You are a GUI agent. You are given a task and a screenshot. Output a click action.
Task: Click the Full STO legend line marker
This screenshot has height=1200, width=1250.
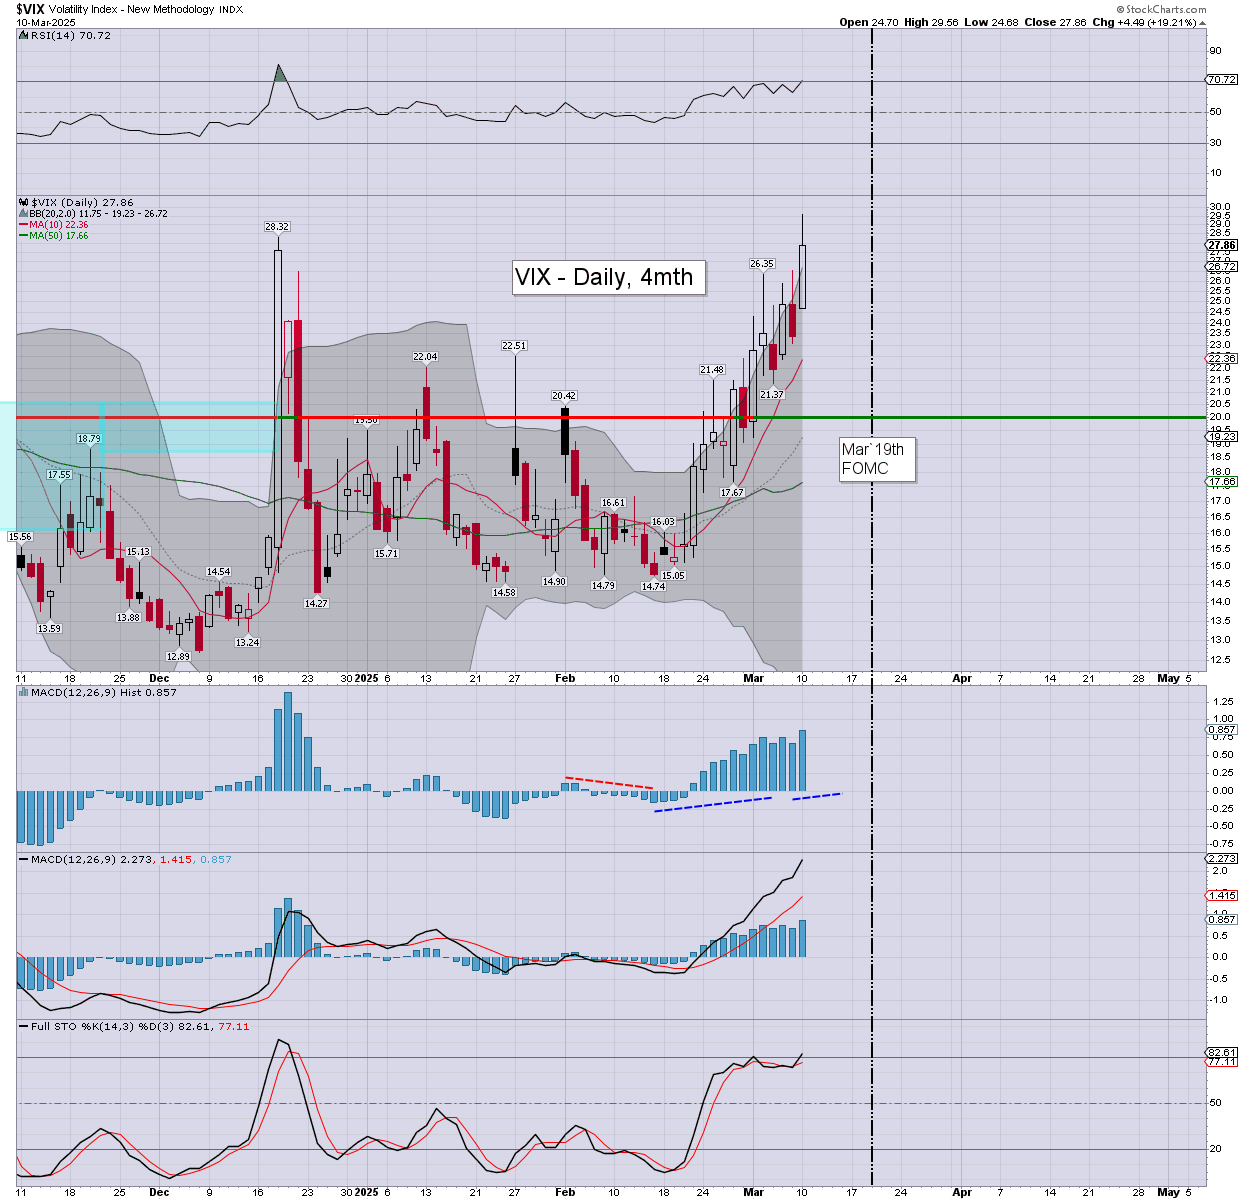click(x=24, y=1026)
